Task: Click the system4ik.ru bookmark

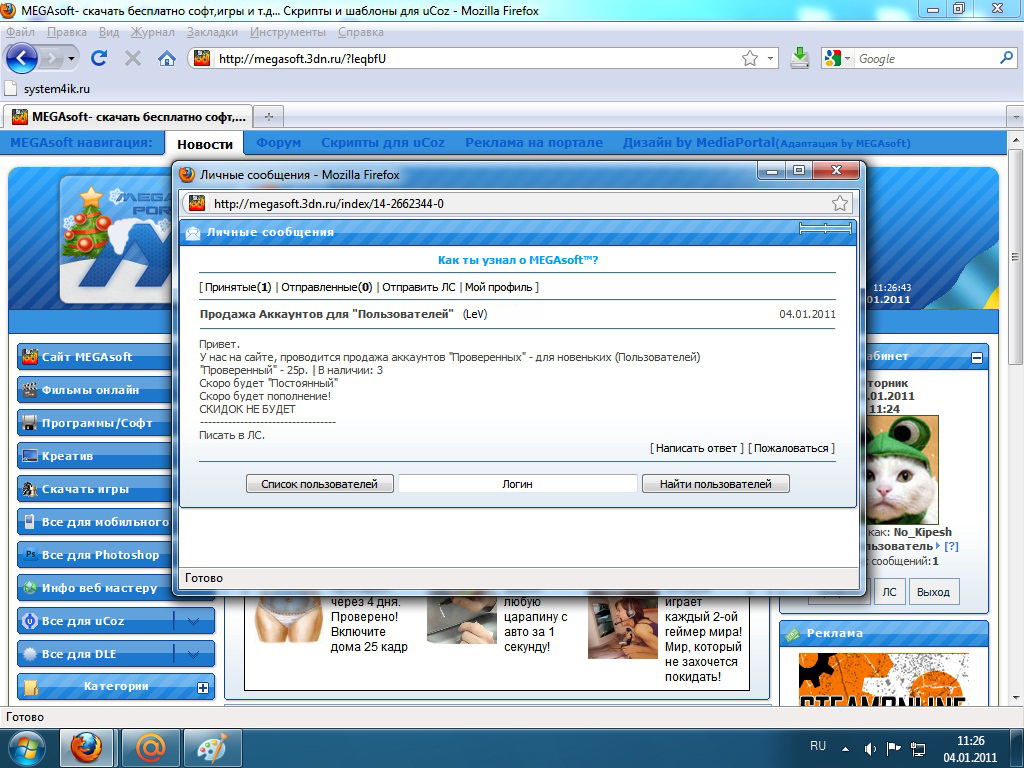Action: click(x=48, y=89)
